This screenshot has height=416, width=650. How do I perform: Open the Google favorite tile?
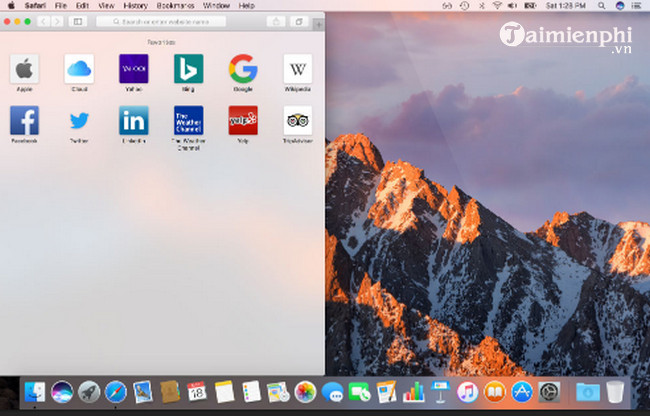click(x=242, y=69)
